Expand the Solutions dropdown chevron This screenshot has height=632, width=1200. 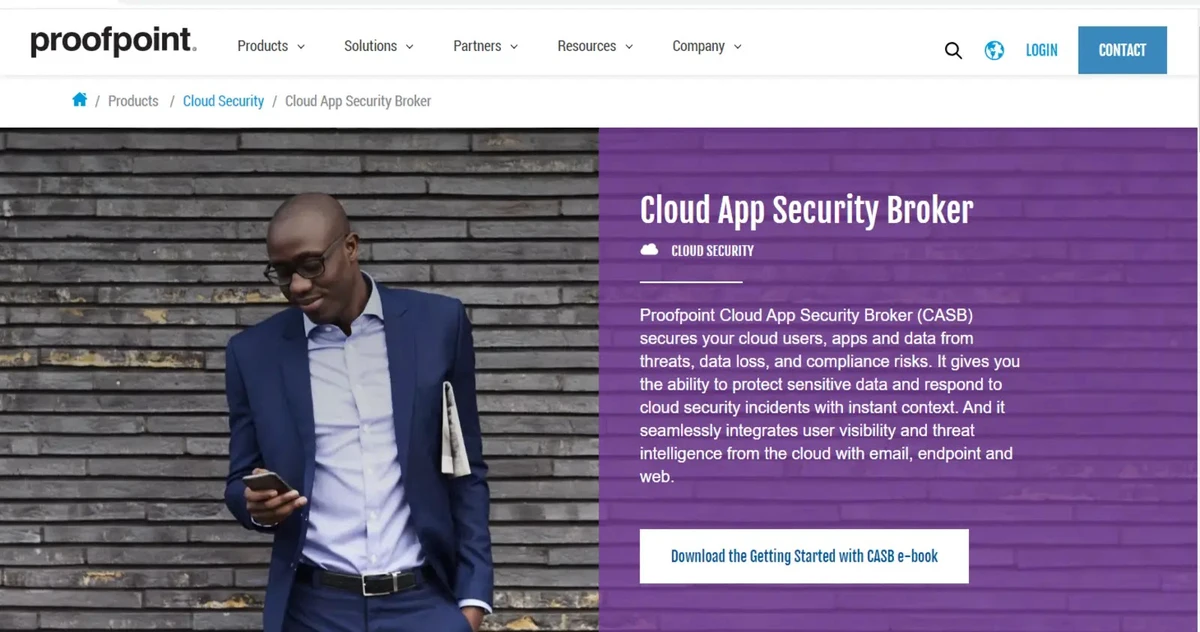[x=410, y=47]
